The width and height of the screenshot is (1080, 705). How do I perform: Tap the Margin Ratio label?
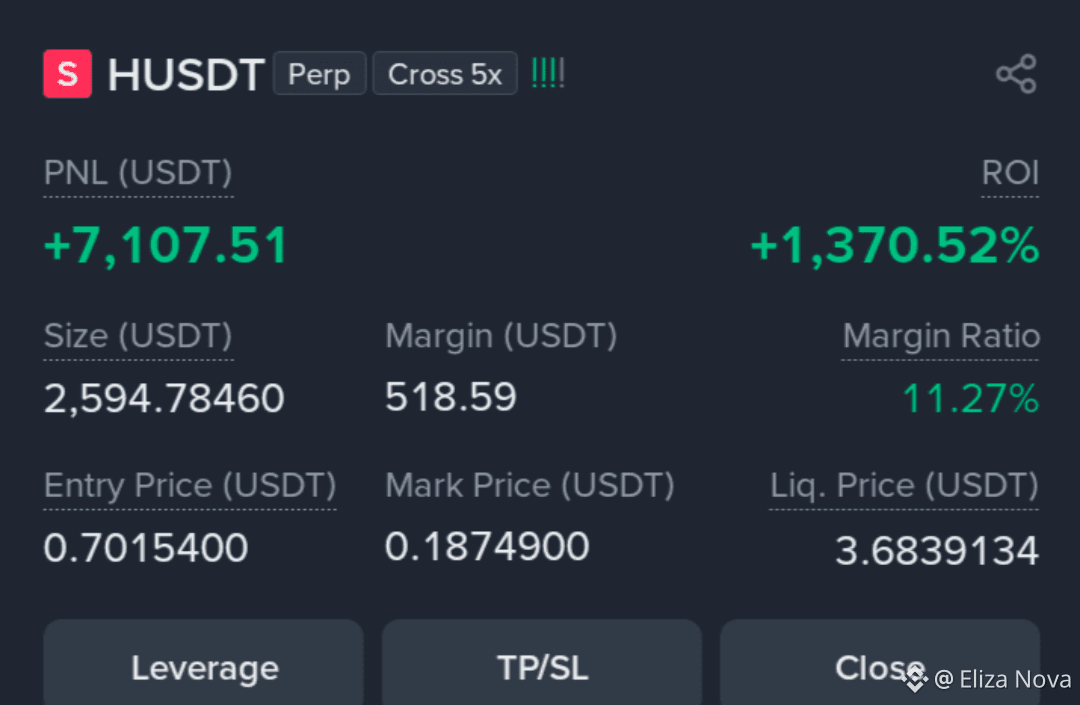coord(941,336)
